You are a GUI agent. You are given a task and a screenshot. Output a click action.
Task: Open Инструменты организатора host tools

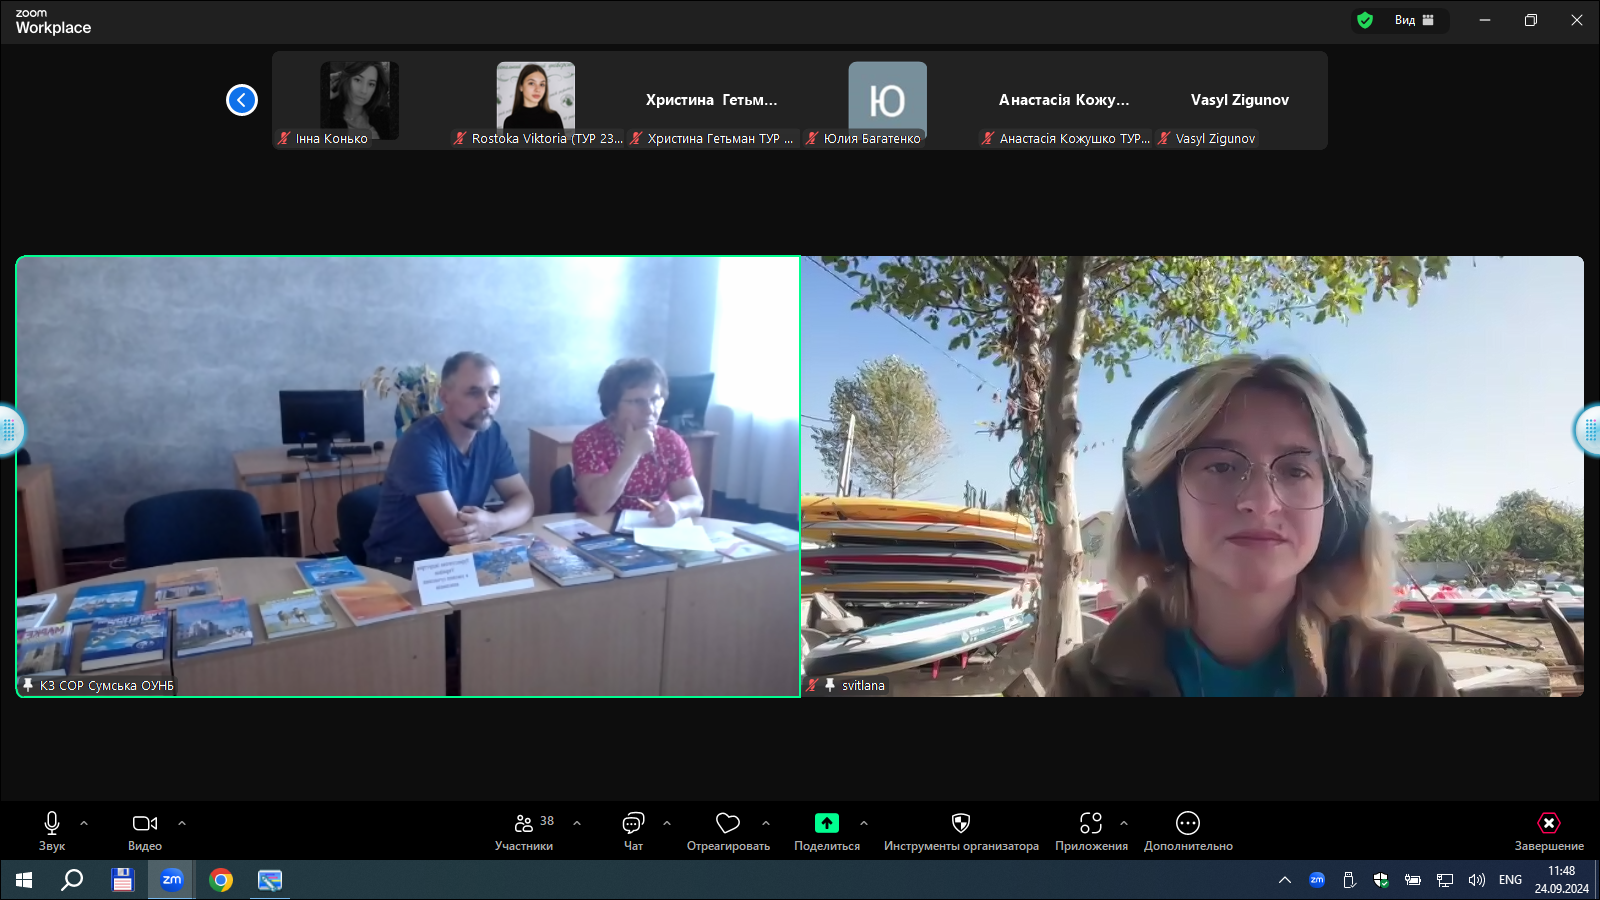point(960,830)
